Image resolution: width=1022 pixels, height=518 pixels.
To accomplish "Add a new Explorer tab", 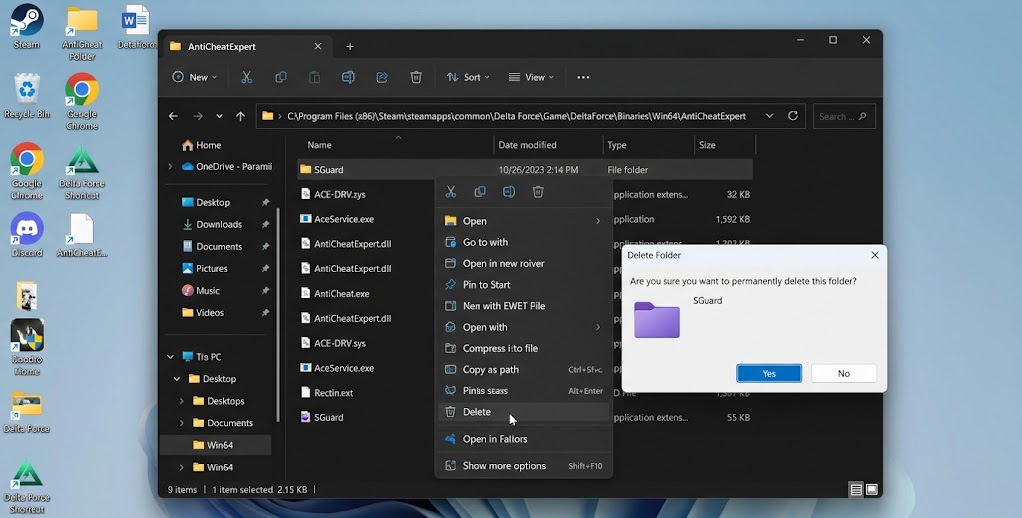I will pos(350,46).
